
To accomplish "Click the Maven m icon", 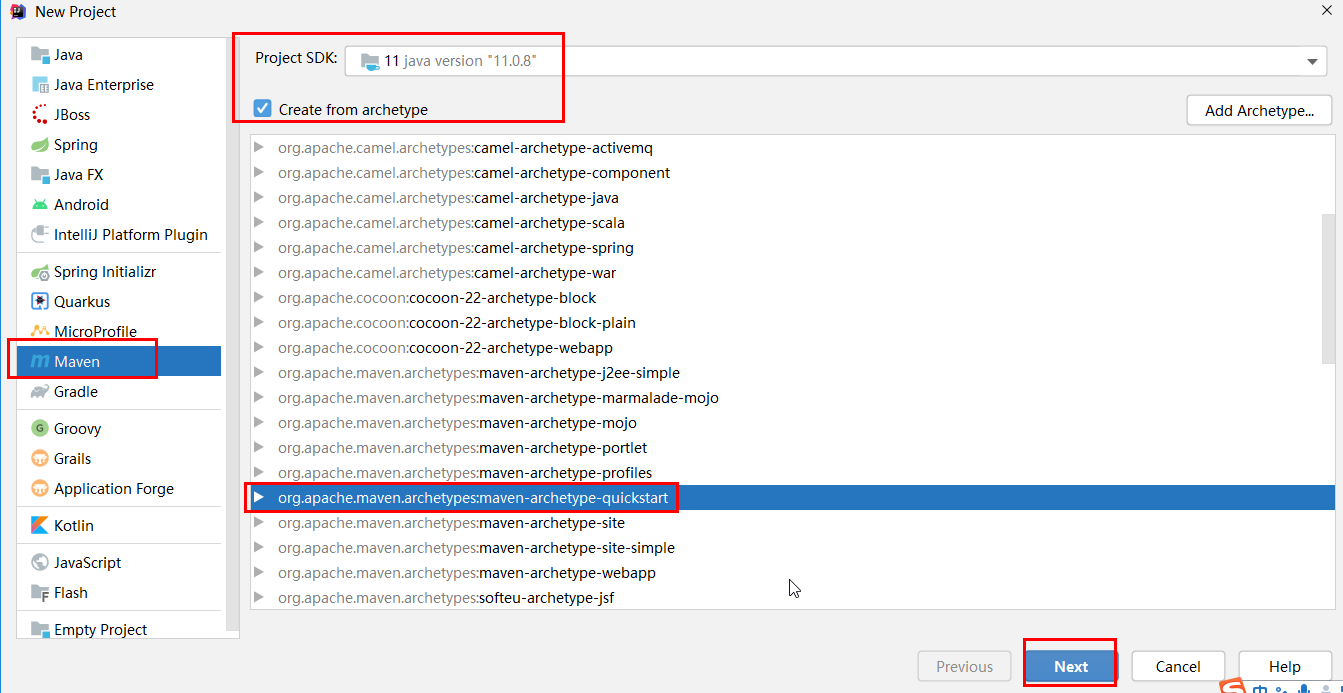I will click(40, 362).
